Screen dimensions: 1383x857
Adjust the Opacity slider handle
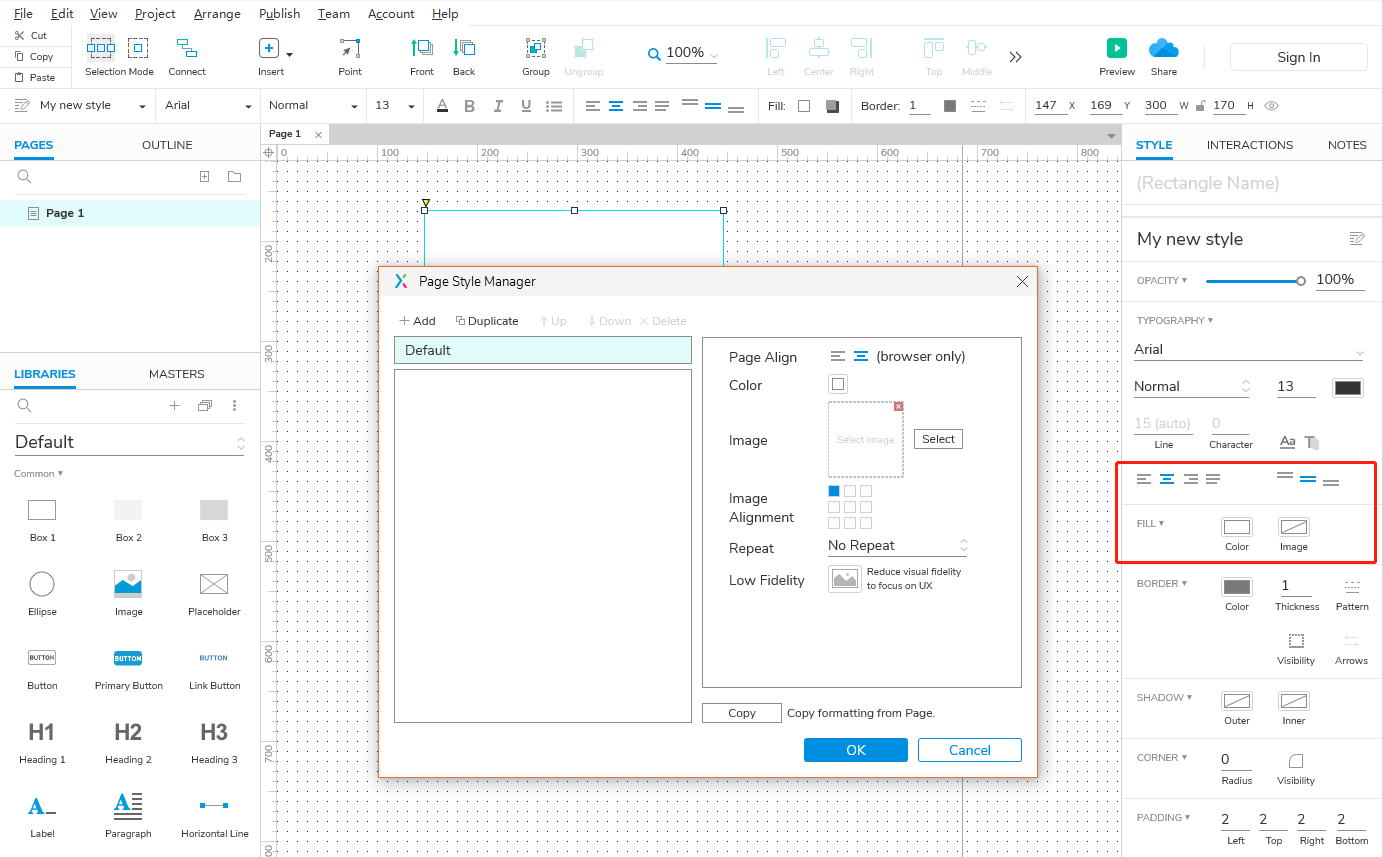point(1300,281)
